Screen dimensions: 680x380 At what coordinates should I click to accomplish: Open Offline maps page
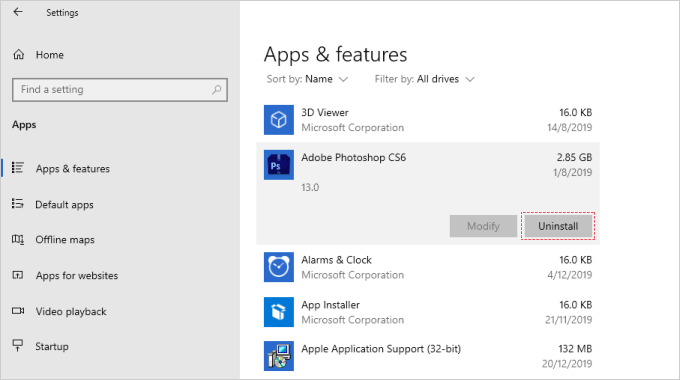click(x=65, y=240)
